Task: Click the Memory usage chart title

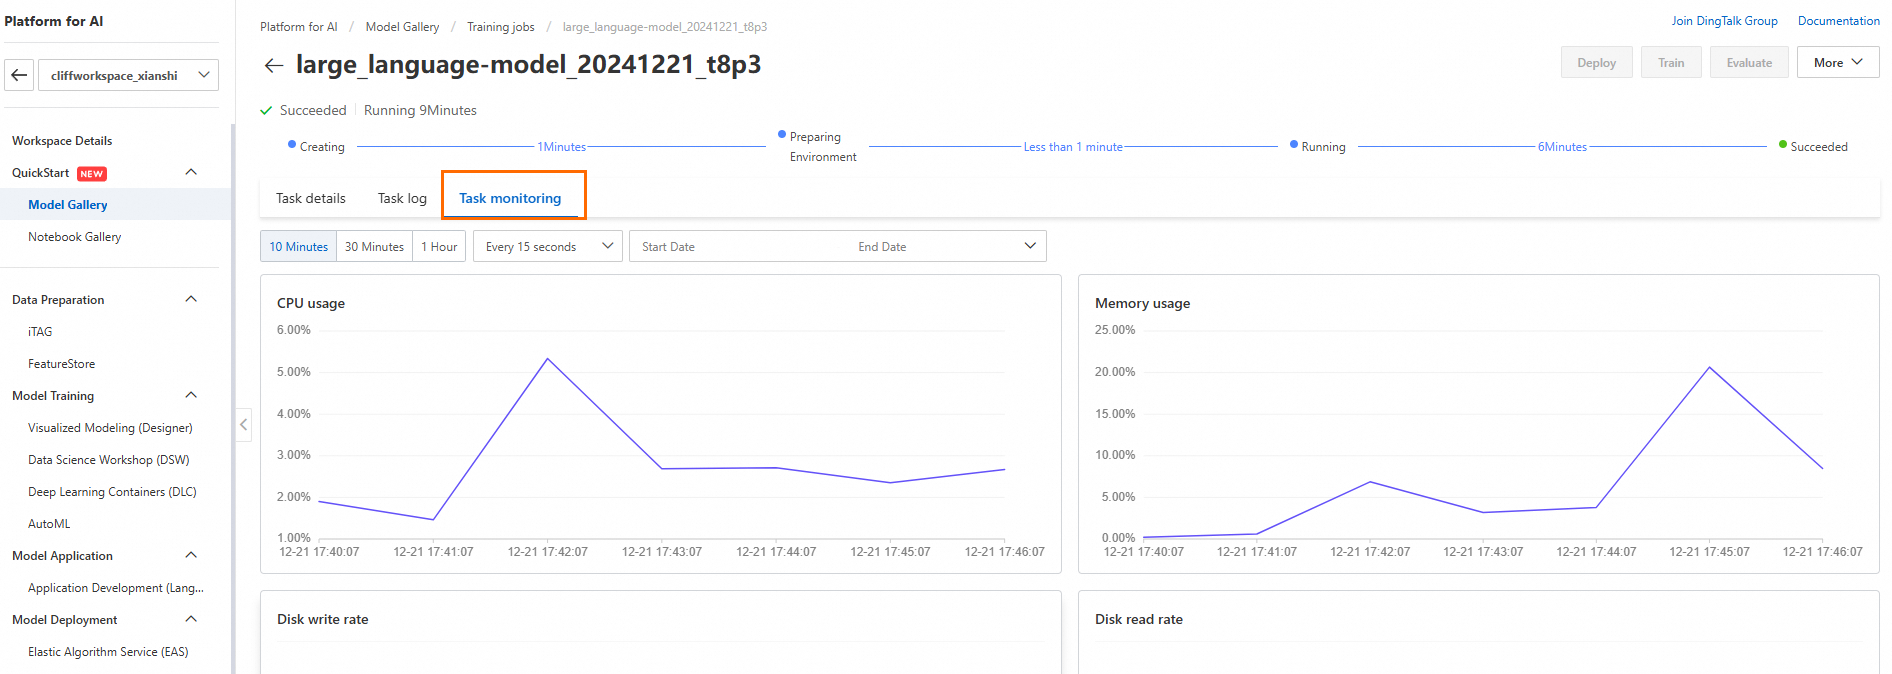Action: (x=1143, y=303)
